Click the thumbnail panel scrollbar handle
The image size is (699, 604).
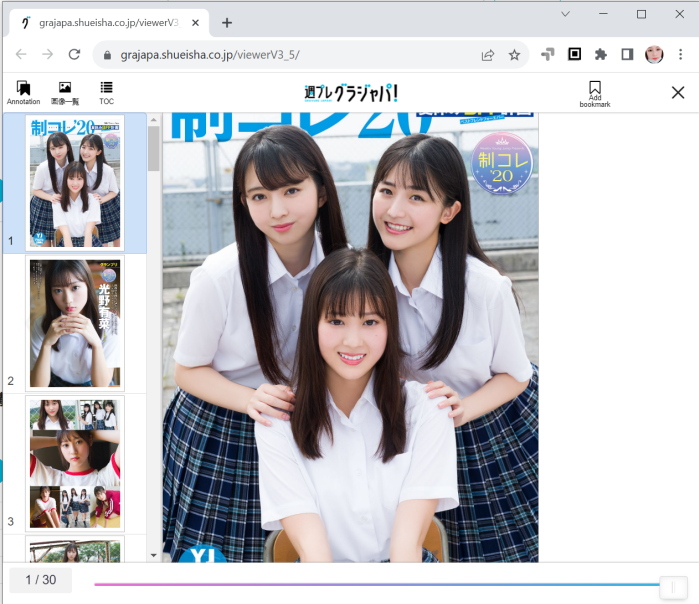point(153,148)
